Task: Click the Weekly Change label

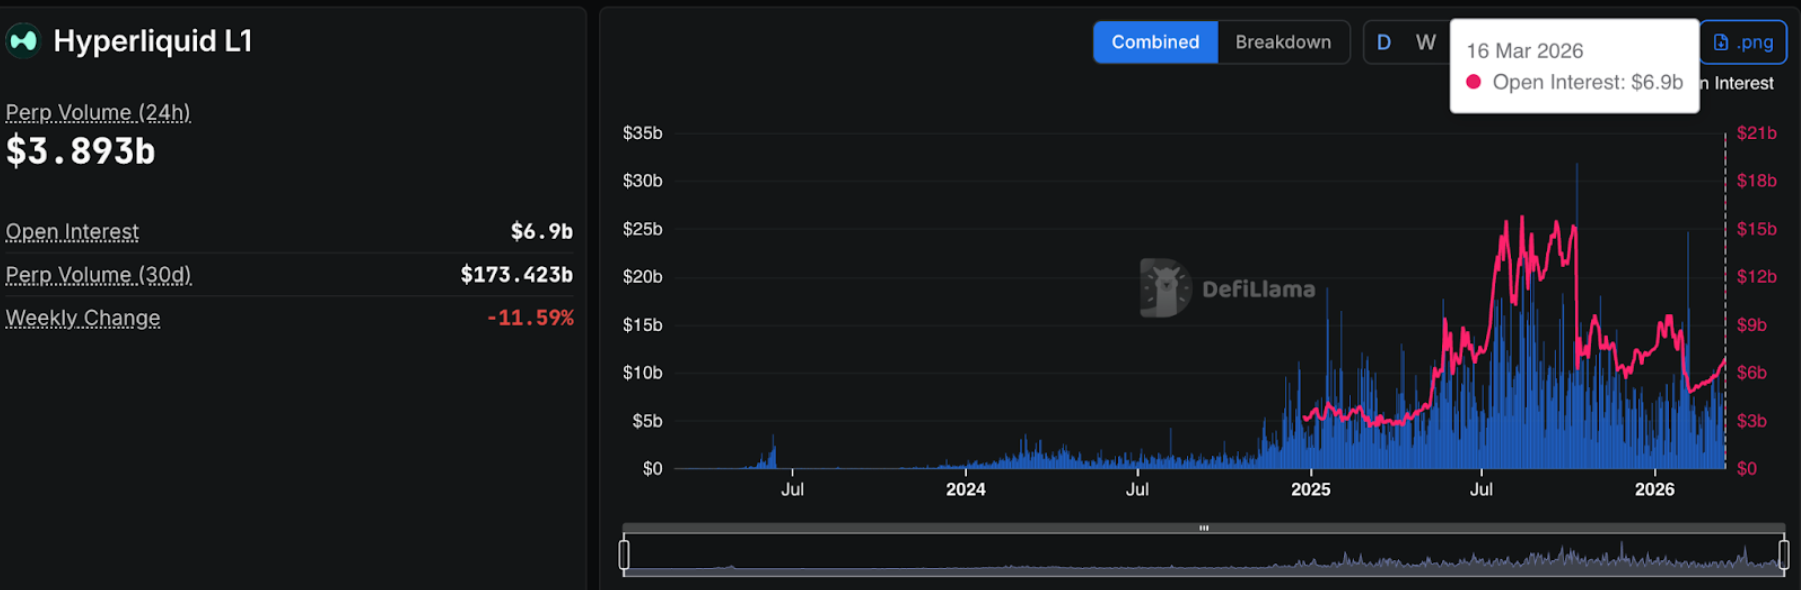Action: coord(83,318)
